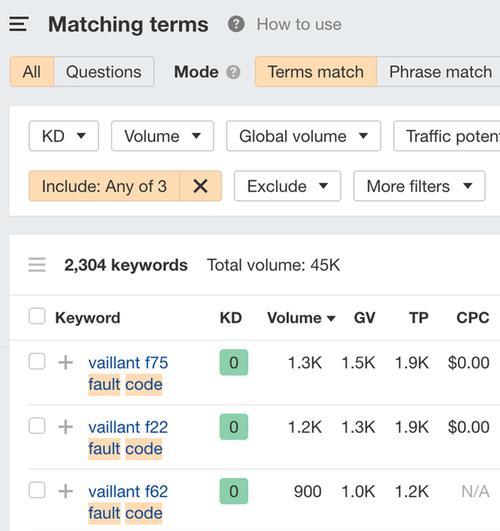Viewport: 500px width, 531px height.
Task: Open the More filters dropdown
Action: pyautogui.click(x=419, y=186)
